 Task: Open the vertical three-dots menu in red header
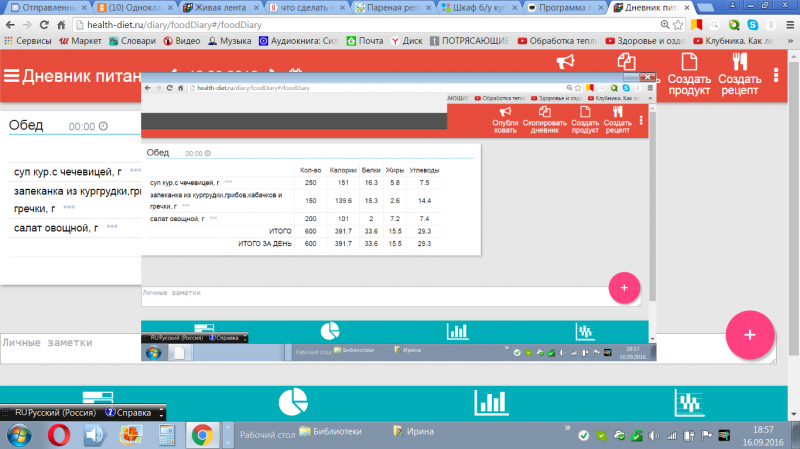(x=776, y=76)
